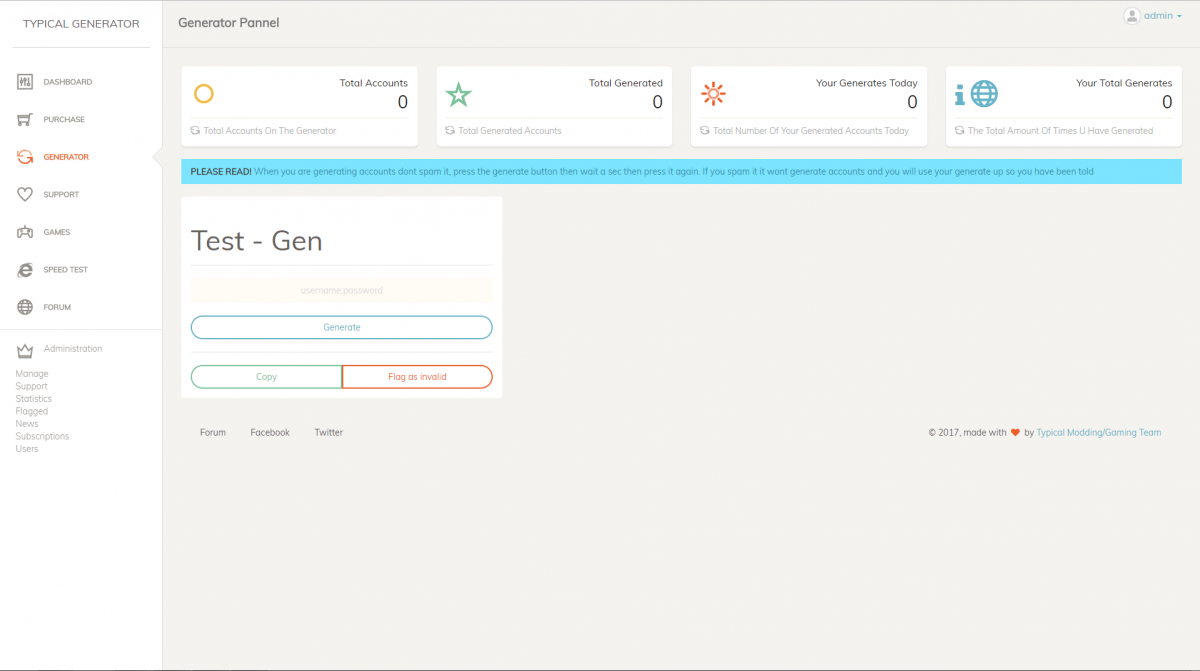Click the username:password output field
The height and width of the screenshot is (671, 1200).
pyautogui.click(x=341, y=291)
